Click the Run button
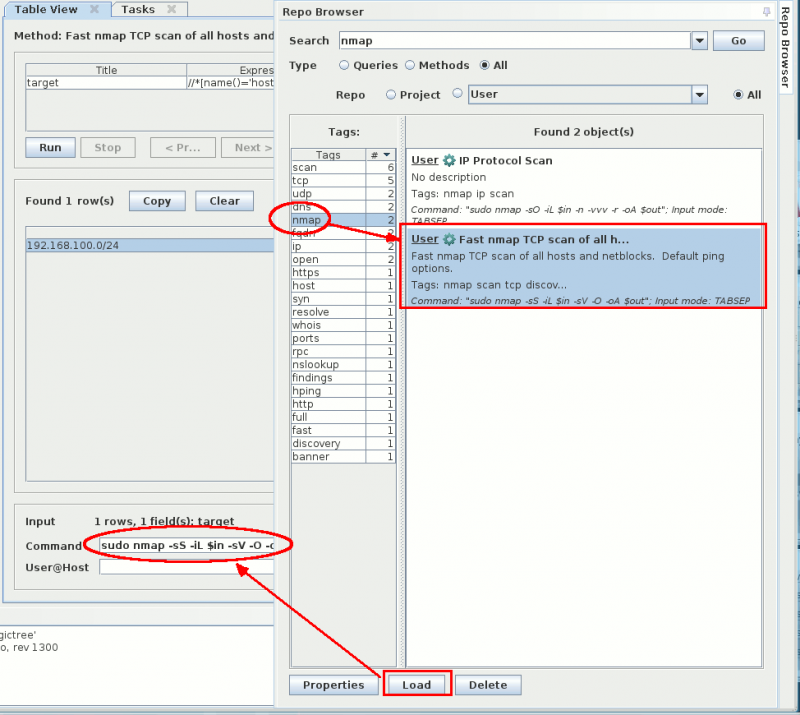This screenshot has width=800, height=715. pos(50,147)
